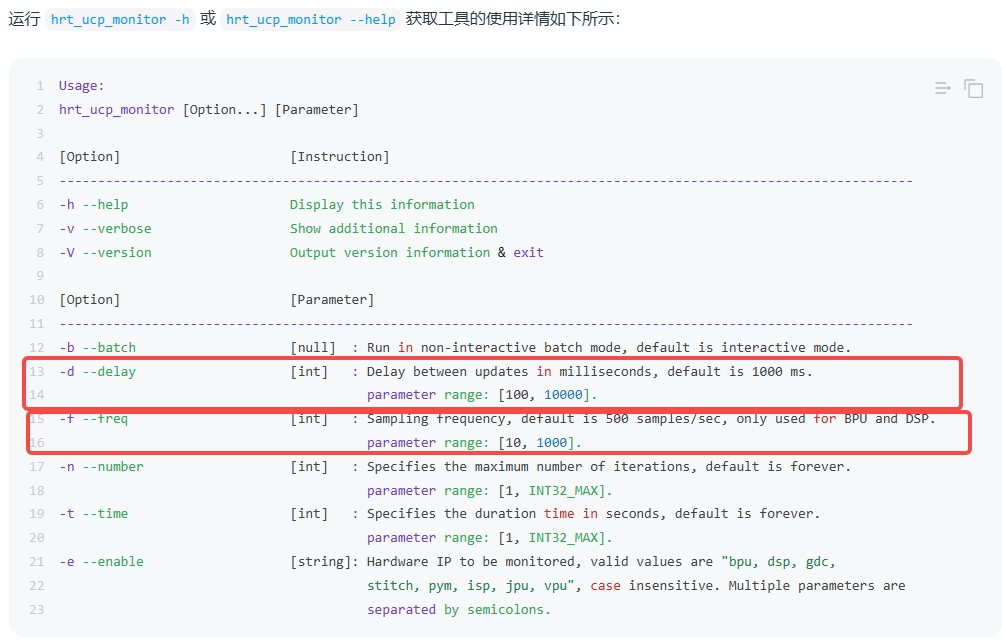Click the "-h --help" option text
The width and height of the screenshot is (1002, 643).
tap(94, 205)
